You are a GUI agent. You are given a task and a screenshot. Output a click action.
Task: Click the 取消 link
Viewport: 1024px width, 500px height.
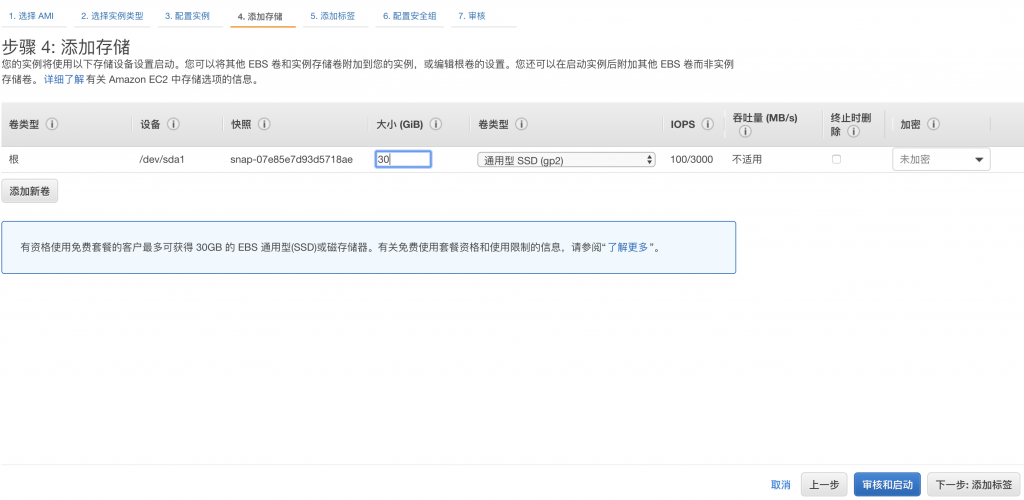coord(780,485)
